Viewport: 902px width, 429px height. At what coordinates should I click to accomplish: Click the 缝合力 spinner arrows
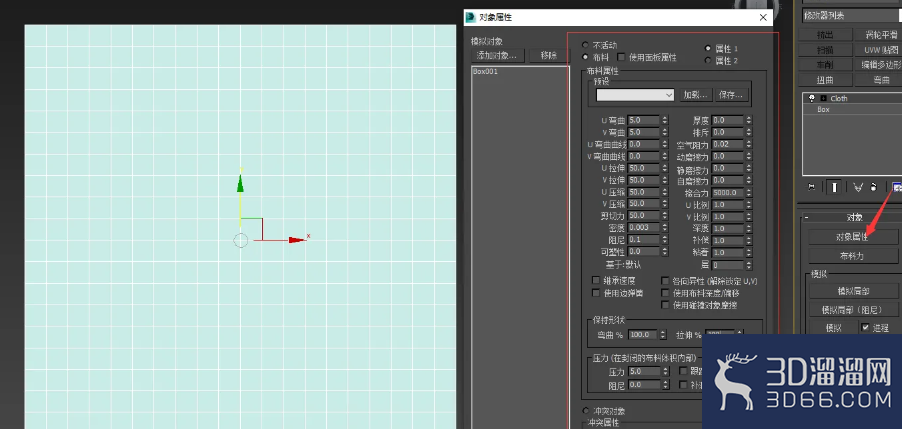[748, 193]
